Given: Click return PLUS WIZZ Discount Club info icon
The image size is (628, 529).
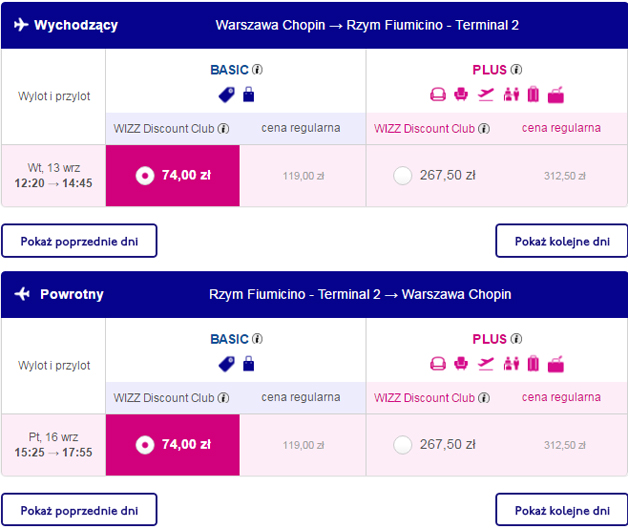Looking at the screenshot, I should pyautogui.click(x=484, y=398).
